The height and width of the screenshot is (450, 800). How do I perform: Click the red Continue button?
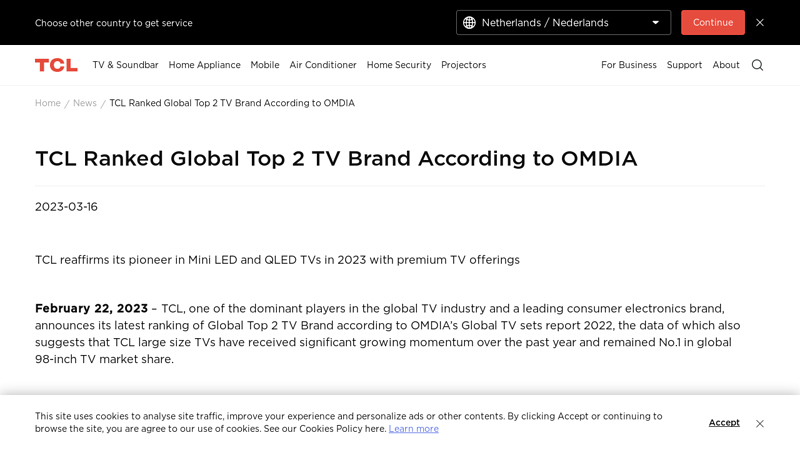coord(712,22)
